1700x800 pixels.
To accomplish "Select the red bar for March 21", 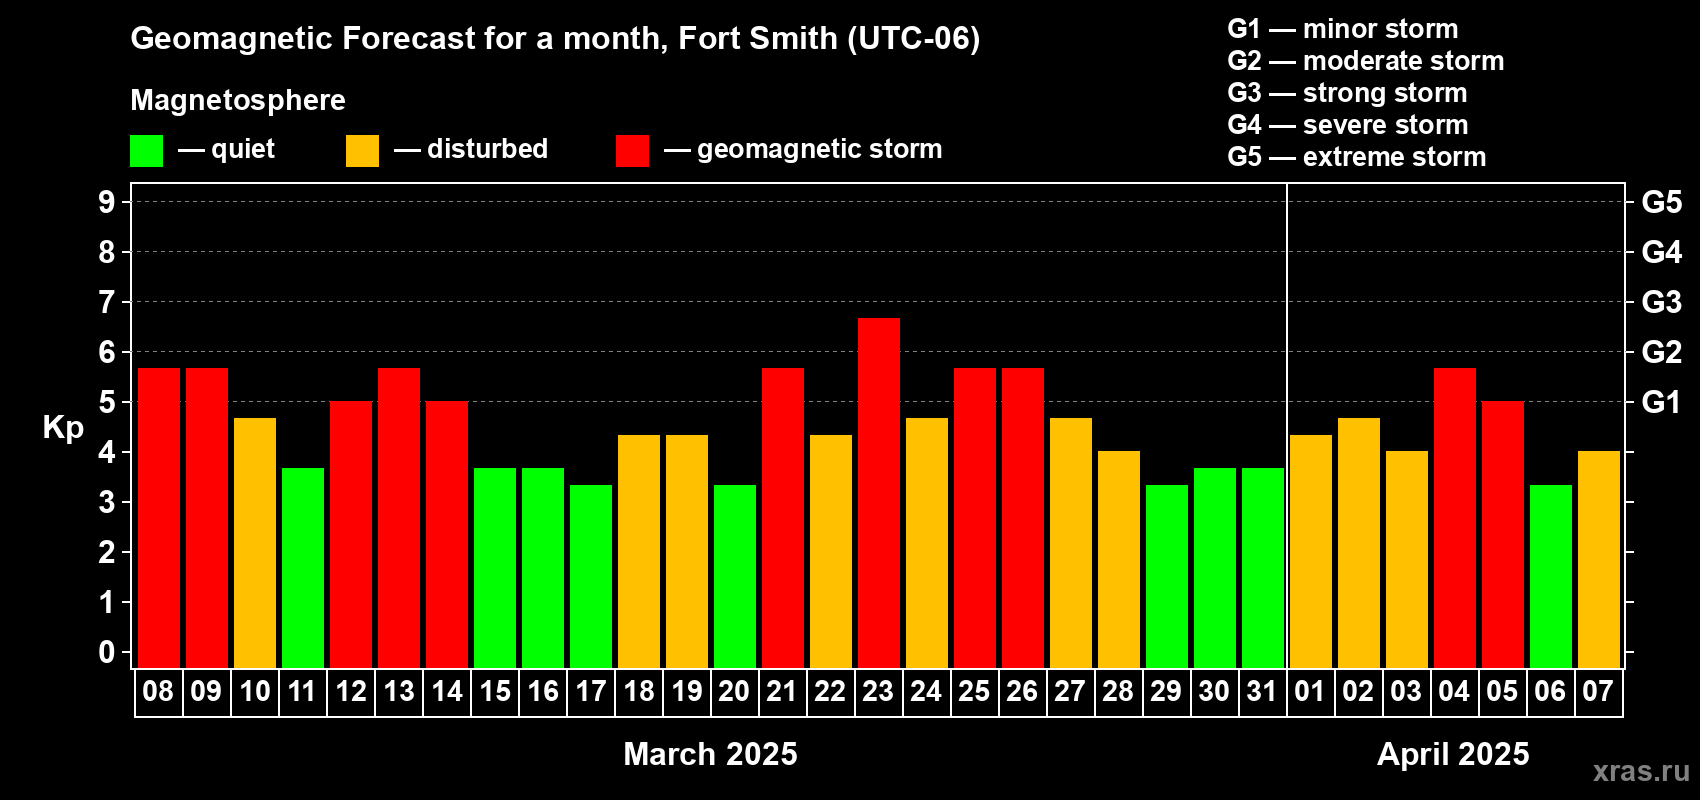I will [x=783, y=518].
